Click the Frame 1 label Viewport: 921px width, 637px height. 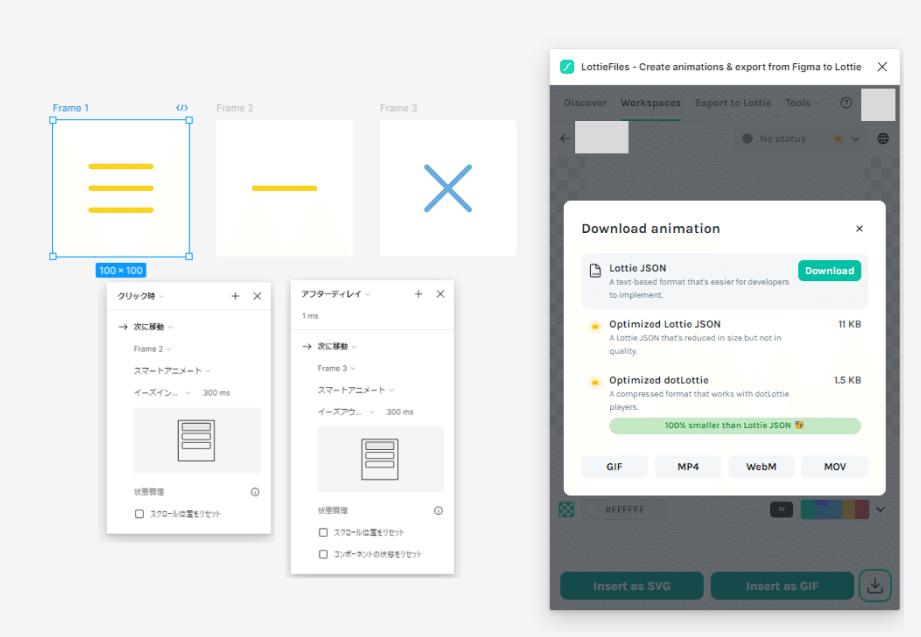(70, 108)
